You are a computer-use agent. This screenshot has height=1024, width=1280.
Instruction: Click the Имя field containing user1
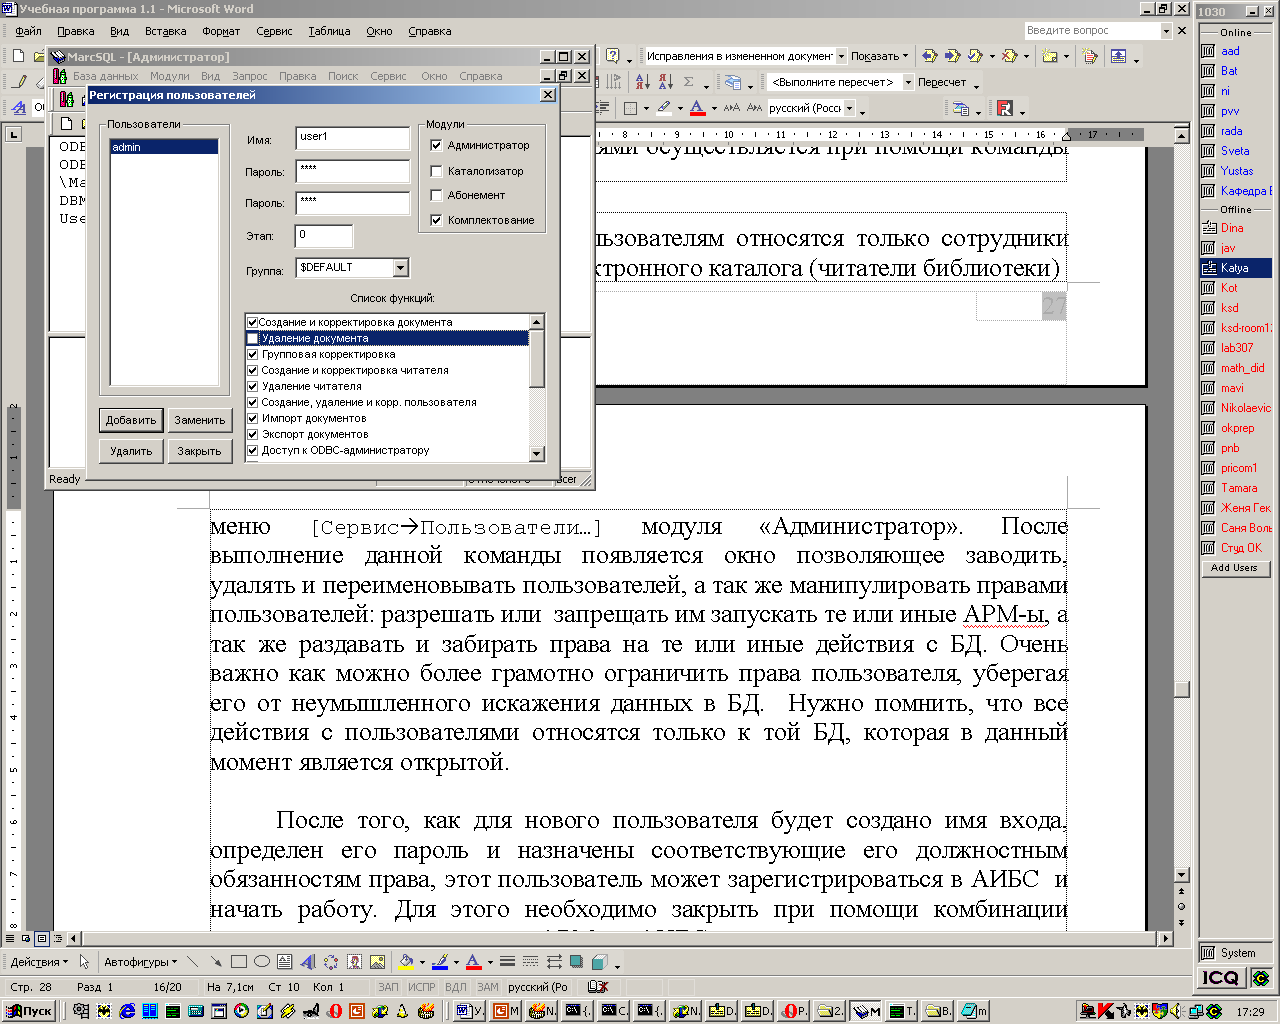tap(353, 137)
